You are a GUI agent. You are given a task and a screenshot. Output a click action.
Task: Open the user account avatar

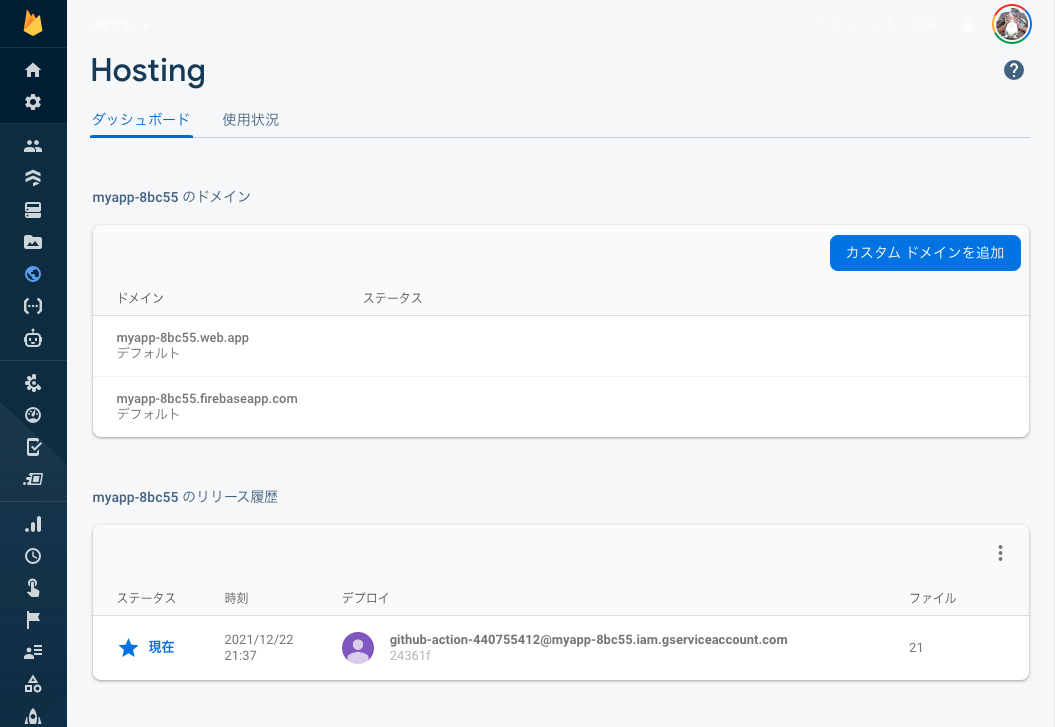[x=1011, y=24]
